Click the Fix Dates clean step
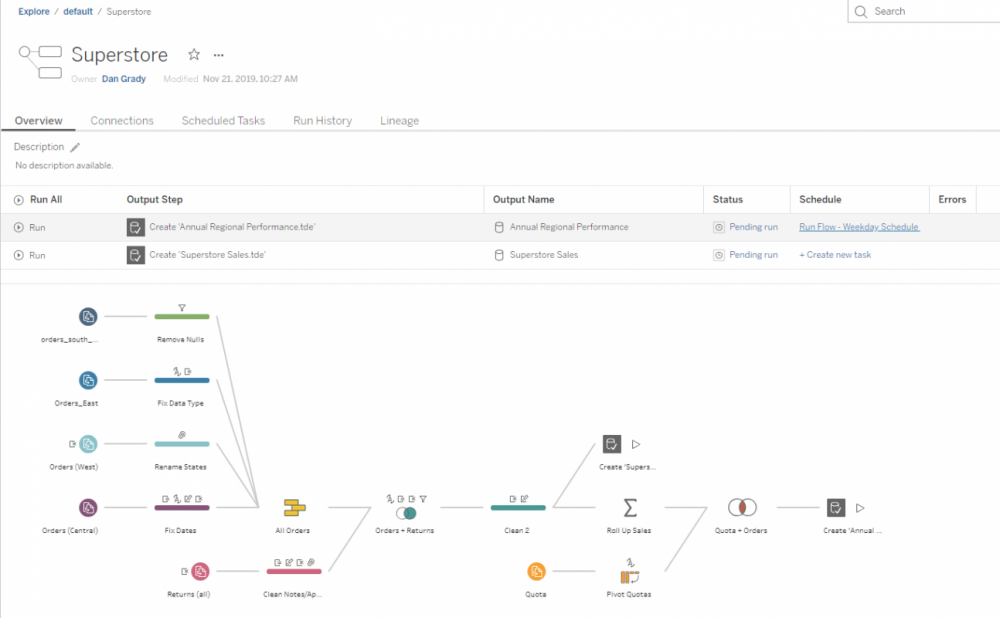This screenshot has width=1000, height=618. (x=182, y=508)
